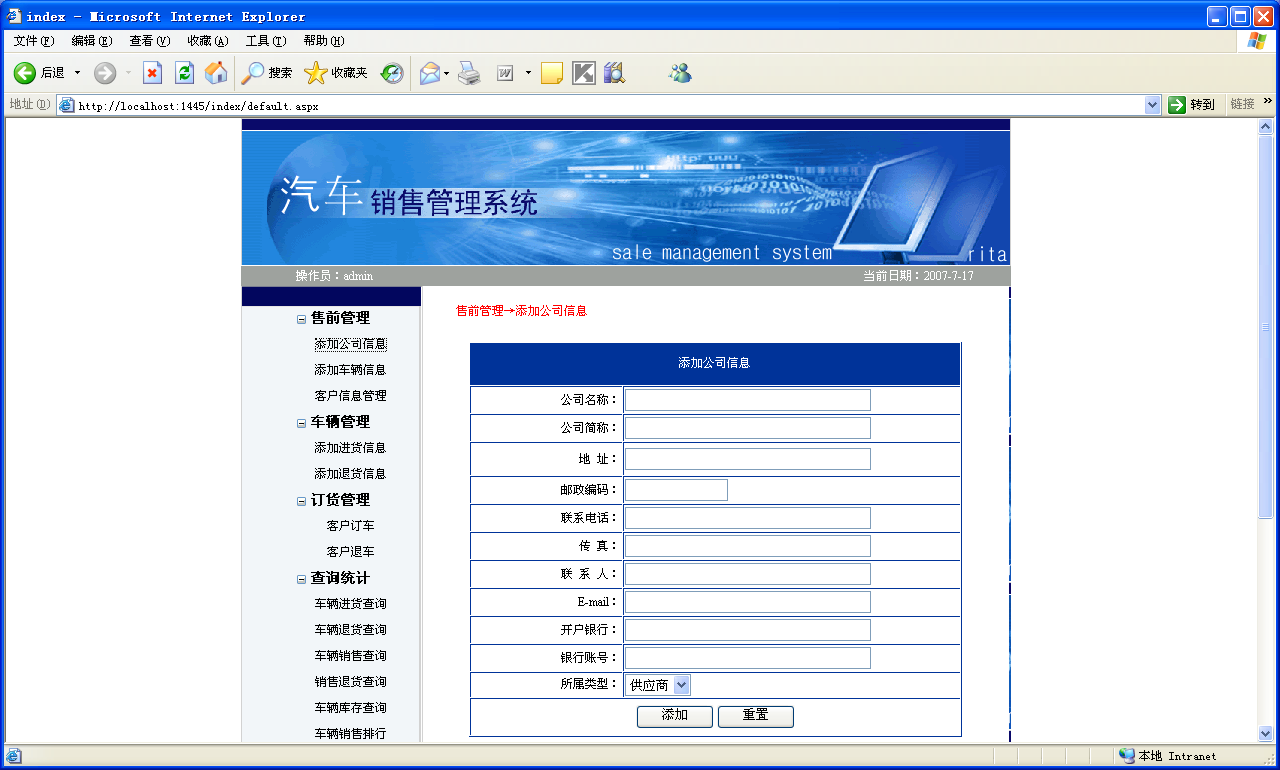1280x770 pixels.
Task: Click the 添加 submit button
Action: pos(675,716)
